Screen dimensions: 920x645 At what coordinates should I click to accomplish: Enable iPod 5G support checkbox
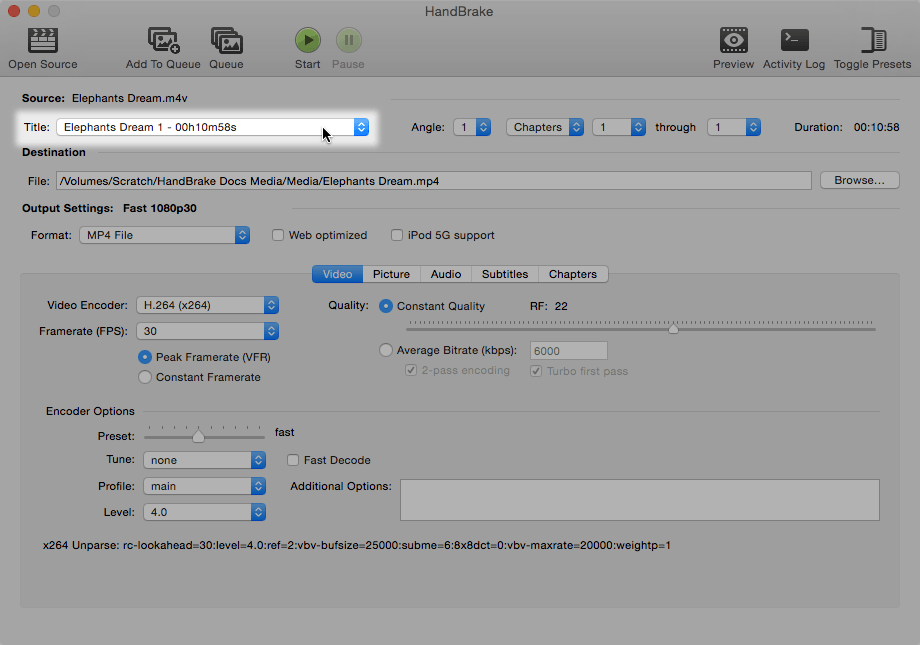coord(398,235)
